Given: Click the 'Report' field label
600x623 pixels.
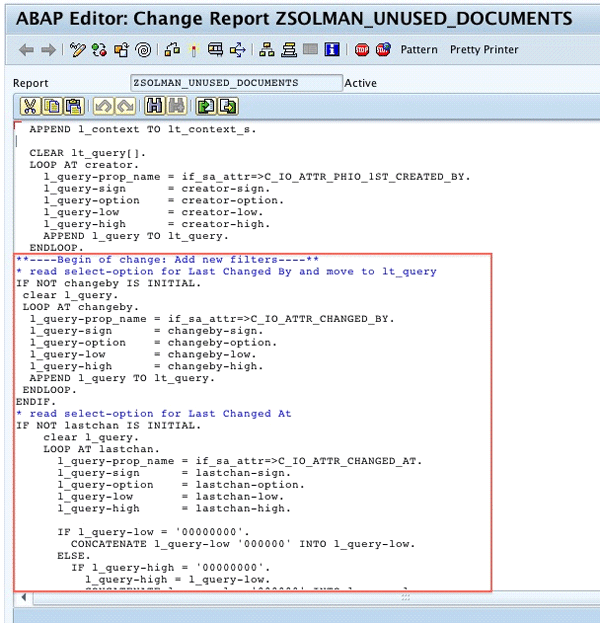Looking at the screenshot, I should (31, 83).
